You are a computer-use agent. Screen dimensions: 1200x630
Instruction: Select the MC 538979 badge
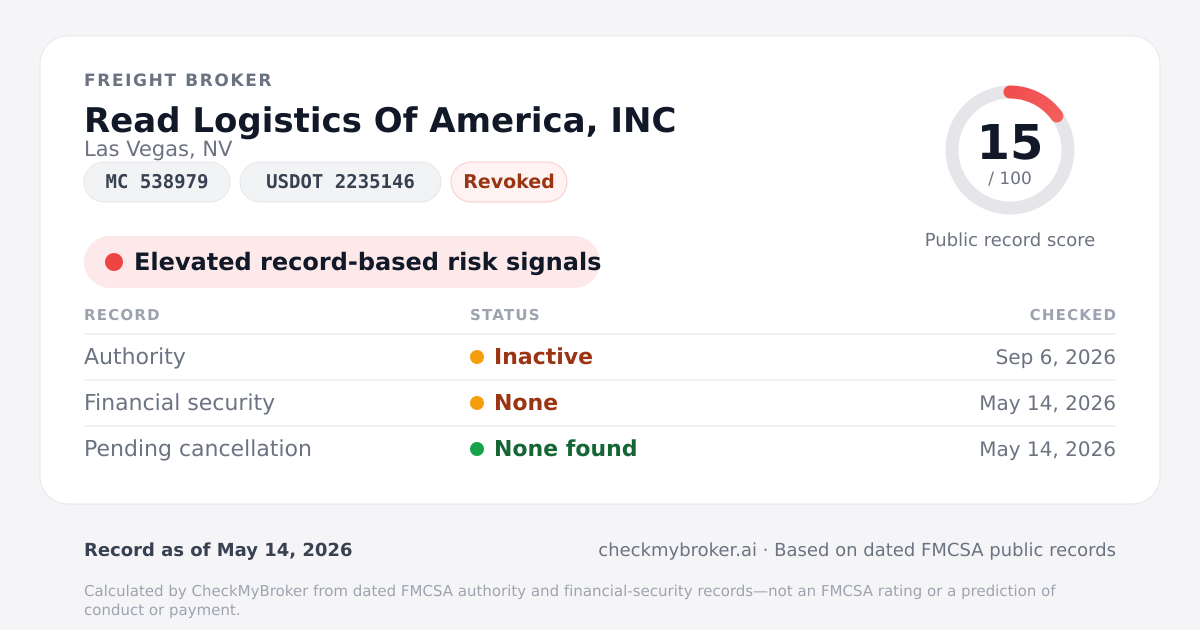(x=157, y=182)
